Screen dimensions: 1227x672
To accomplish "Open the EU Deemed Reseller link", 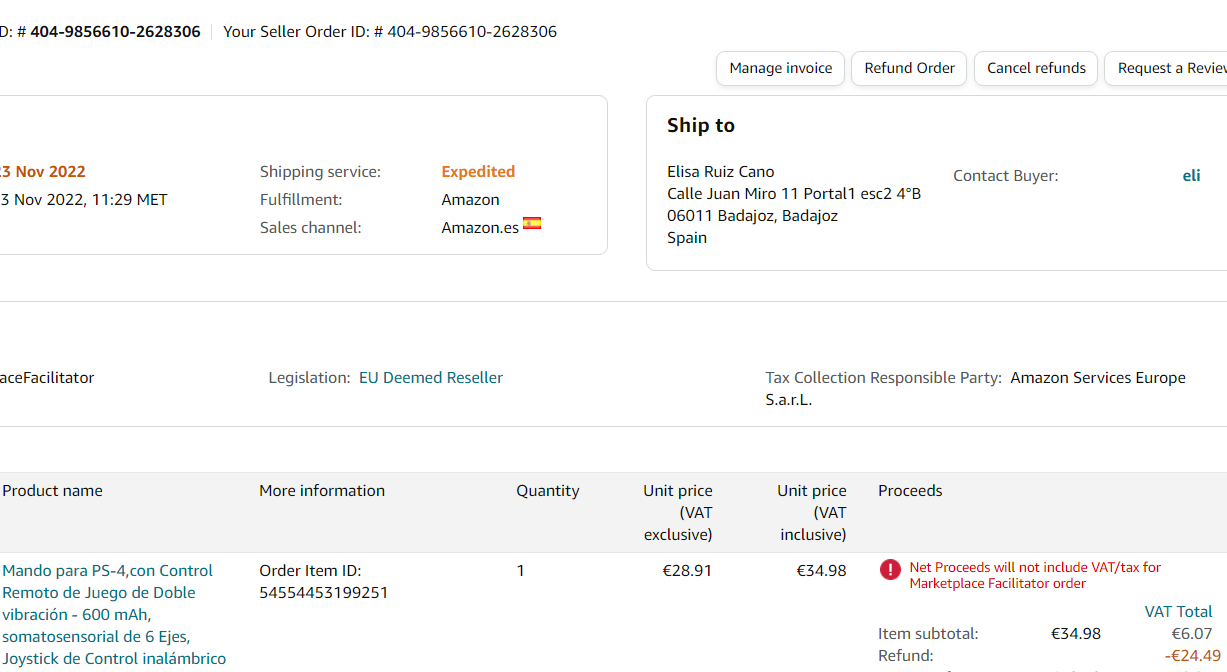I will [431, 378].
